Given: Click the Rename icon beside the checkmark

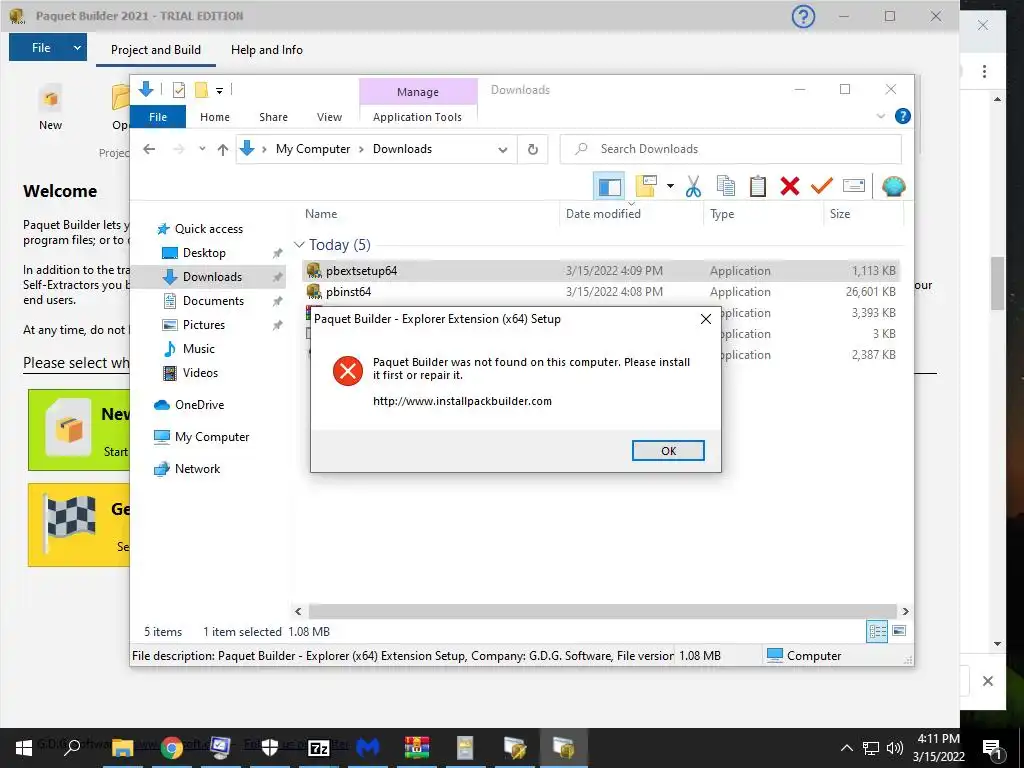Looking at the screenshot, I should (854, 187).
